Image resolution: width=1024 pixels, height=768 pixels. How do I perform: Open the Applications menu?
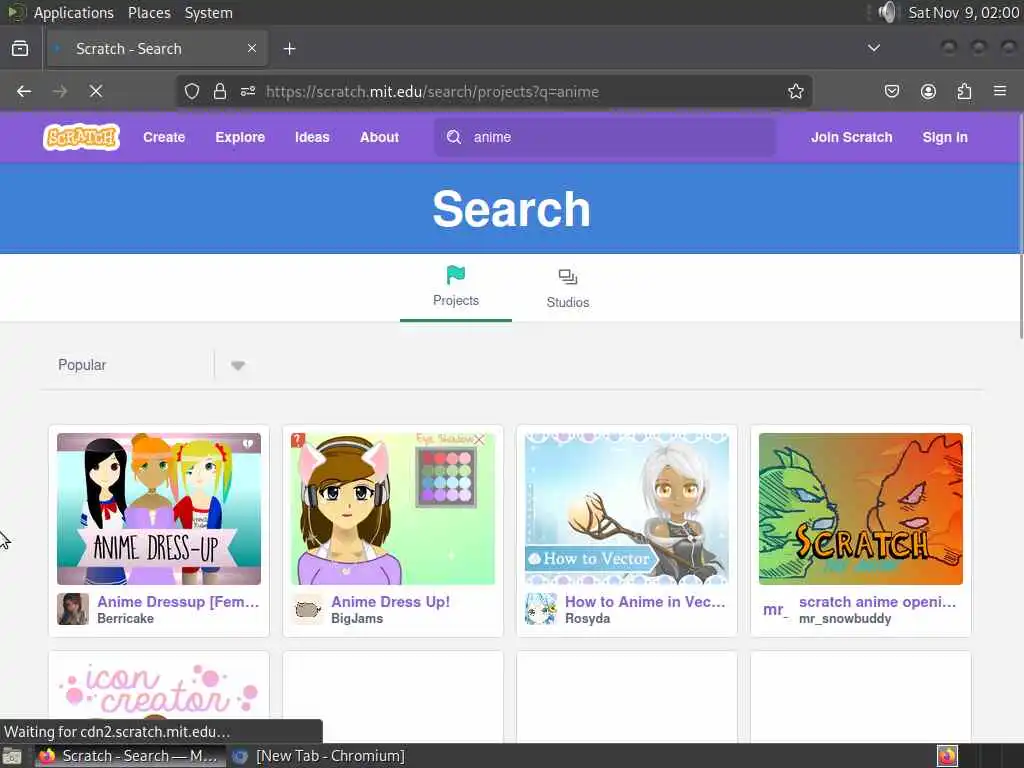click(73, 12)
